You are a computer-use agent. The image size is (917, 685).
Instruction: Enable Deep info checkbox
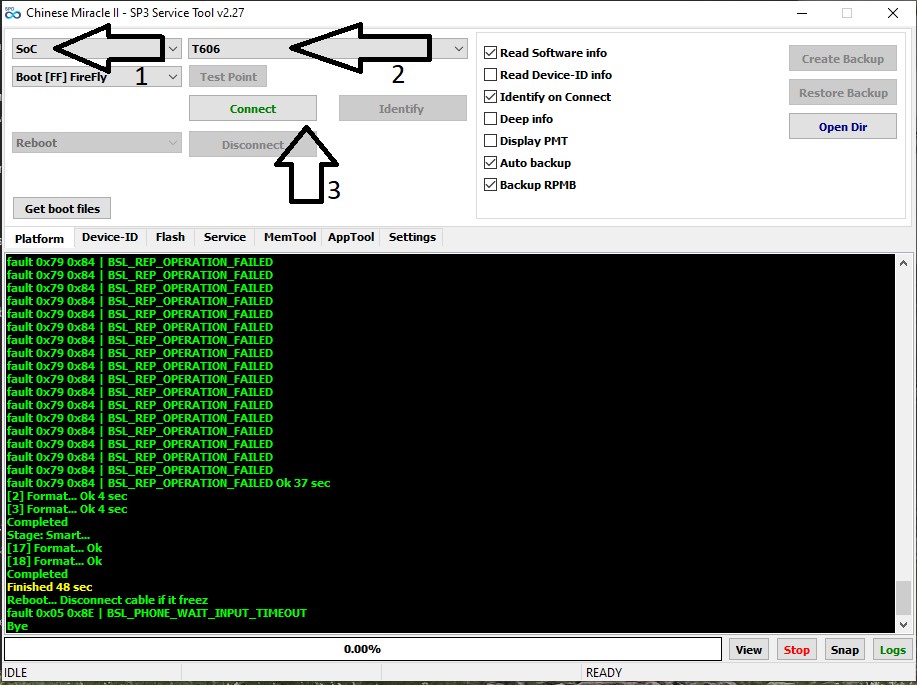tap(491, 119)
